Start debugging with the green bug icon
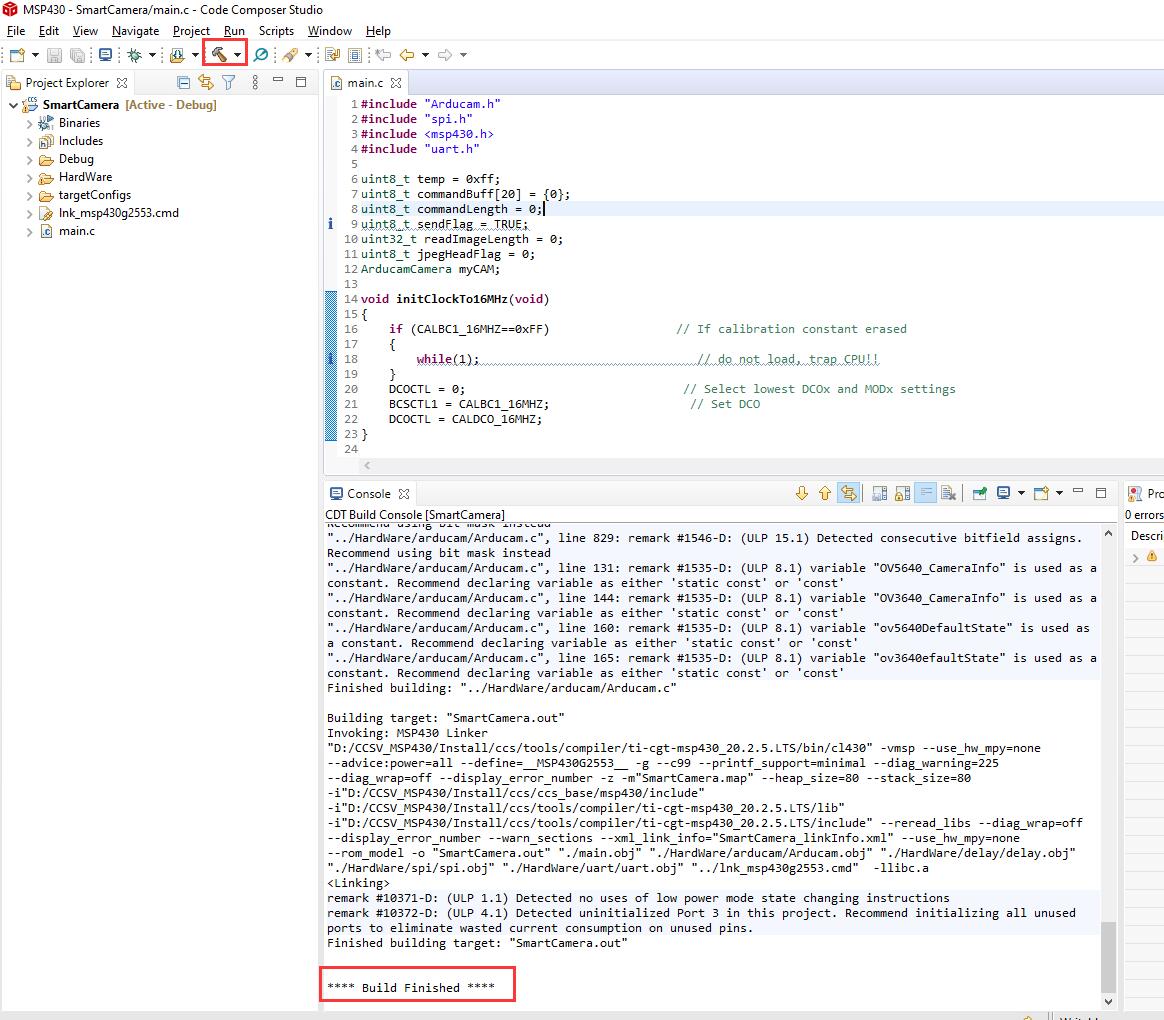 [134, 55]
